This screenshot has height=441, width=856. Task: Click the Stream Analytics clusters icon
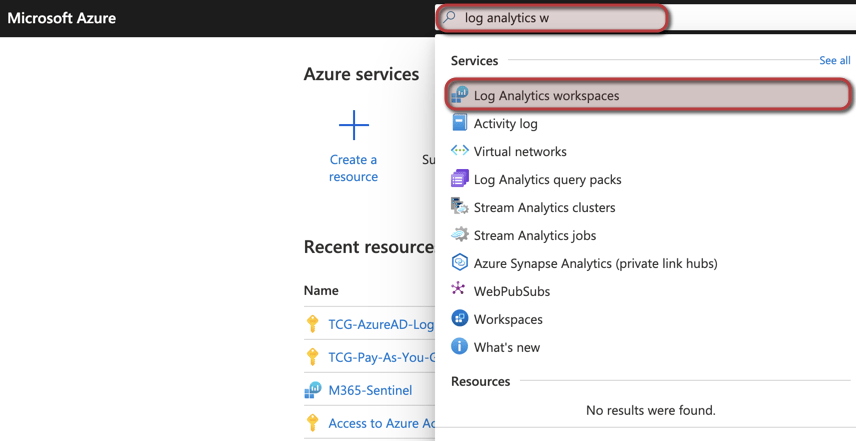point(460,207)
